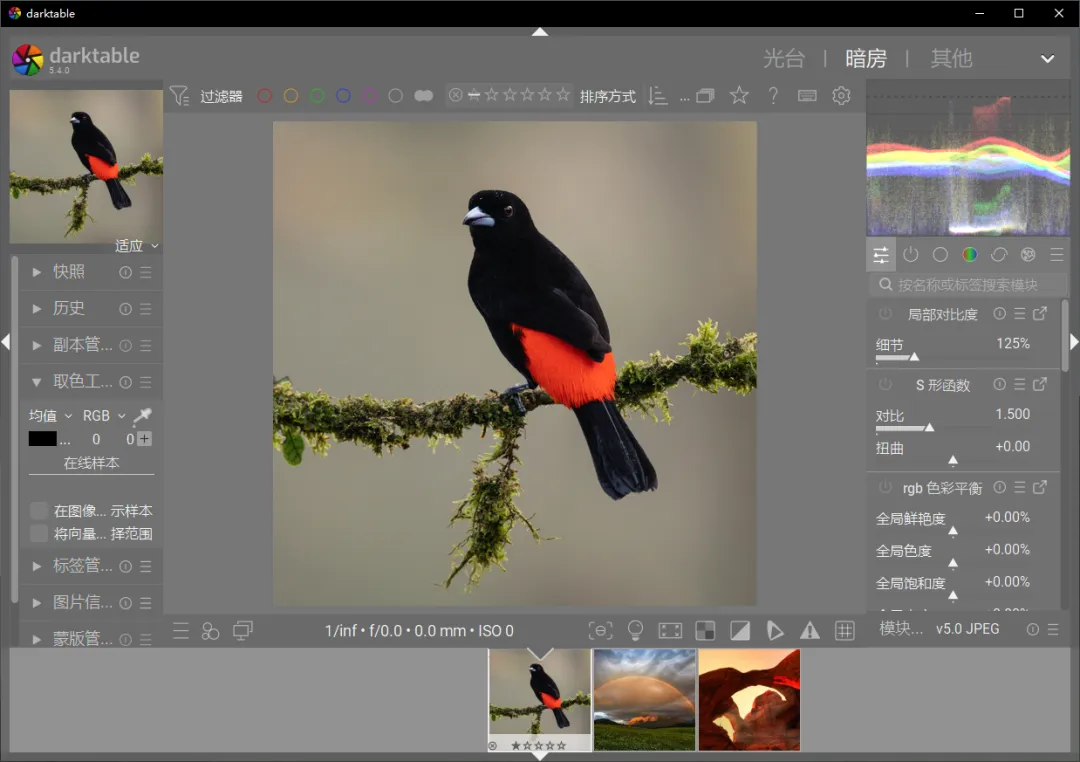Click the sort order direction icon
1080x762 pixels.
tap(658, 96)
